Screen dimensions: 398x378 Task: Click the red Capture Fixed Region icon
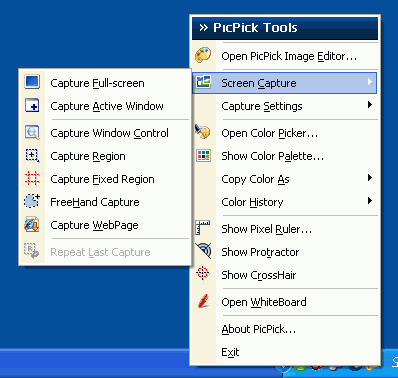pos(32,178)
